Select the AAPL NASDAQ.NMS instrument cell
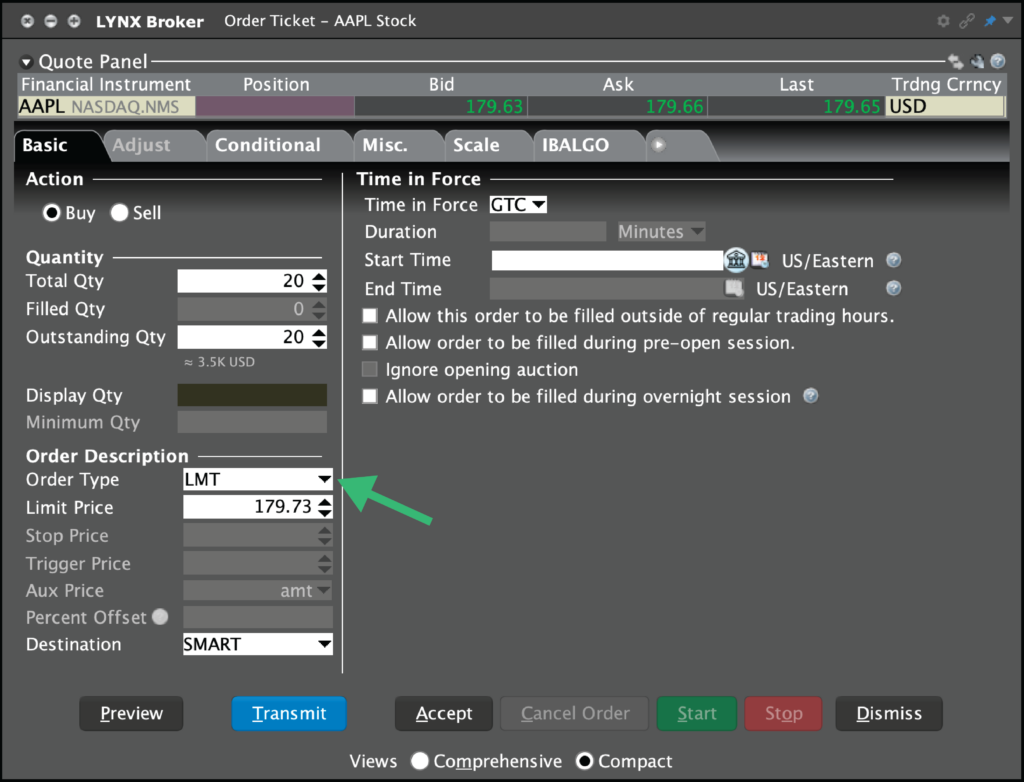 pyautogui.click(x=106, y=106)
